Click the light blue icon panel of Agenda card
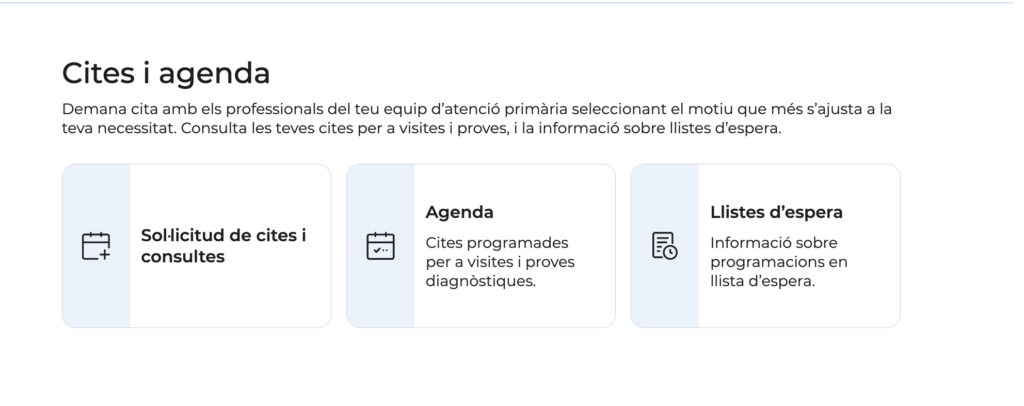1024x406 pixels. [381, 245]
